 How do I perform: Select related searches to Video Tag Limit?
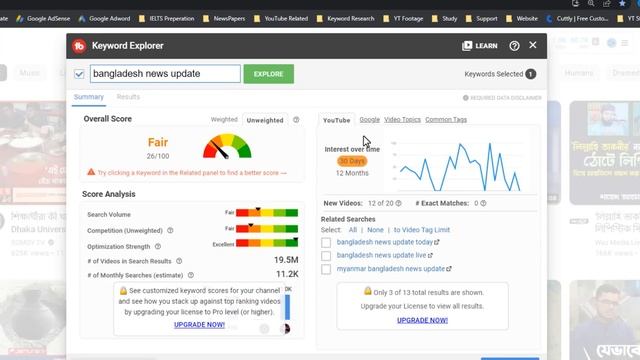tap(422, 230)
